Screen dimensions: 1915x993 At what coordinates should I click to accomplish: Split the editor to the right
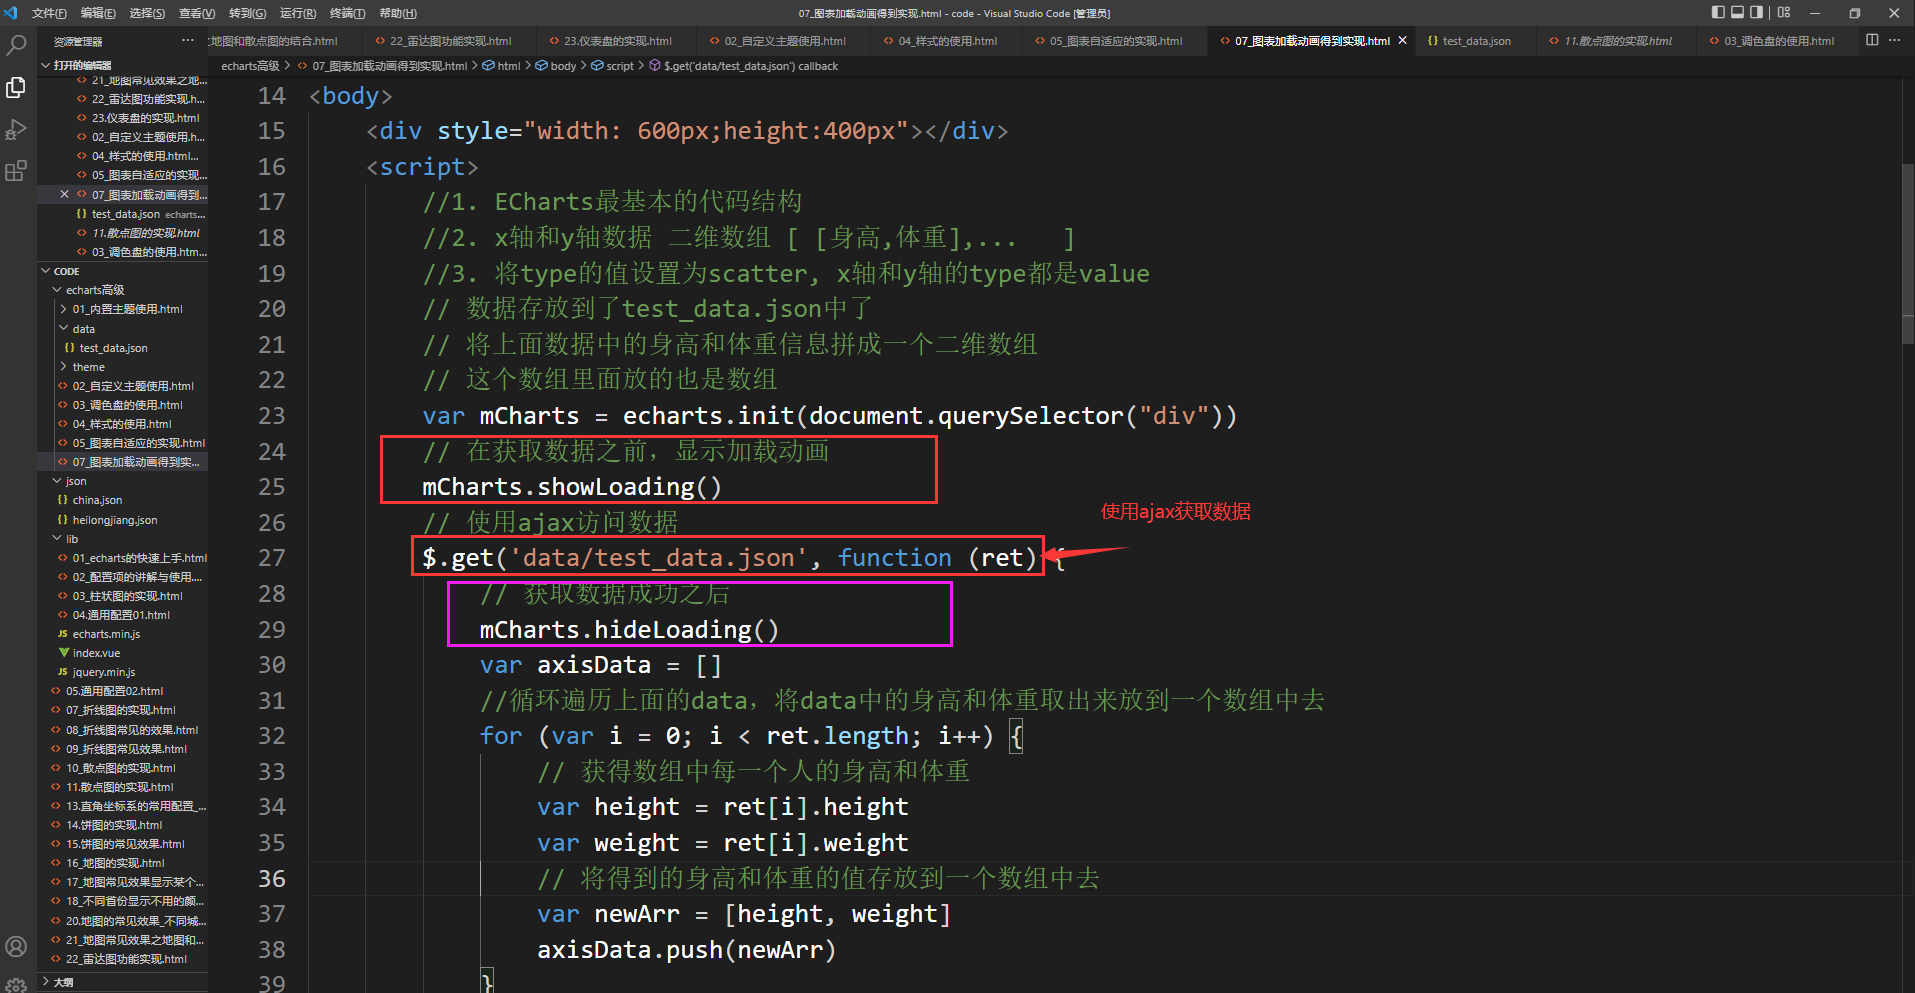[1872, 40]
